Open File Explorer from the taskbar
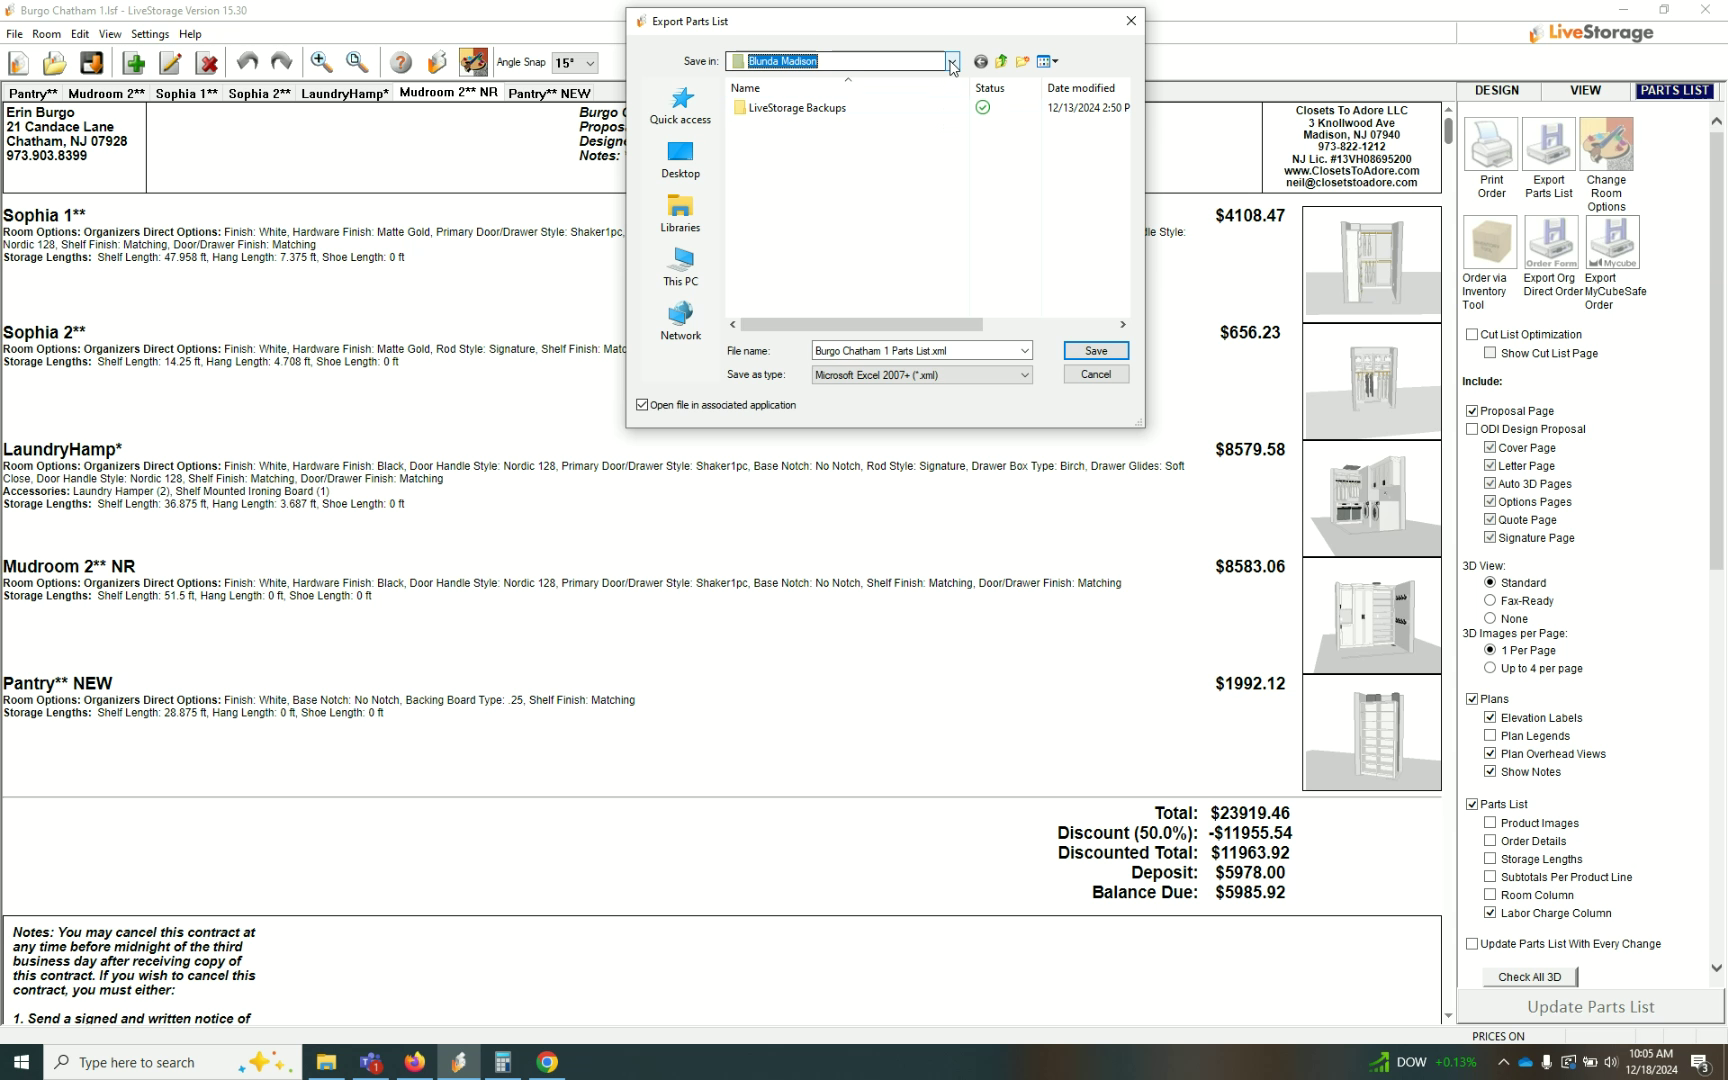 [326, 1062]
